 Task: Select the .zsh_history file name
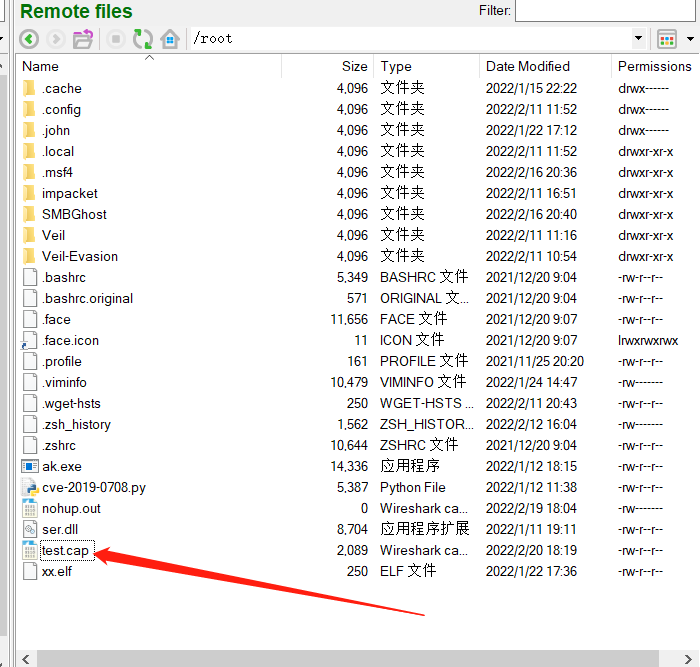click(x=76, y=425)
